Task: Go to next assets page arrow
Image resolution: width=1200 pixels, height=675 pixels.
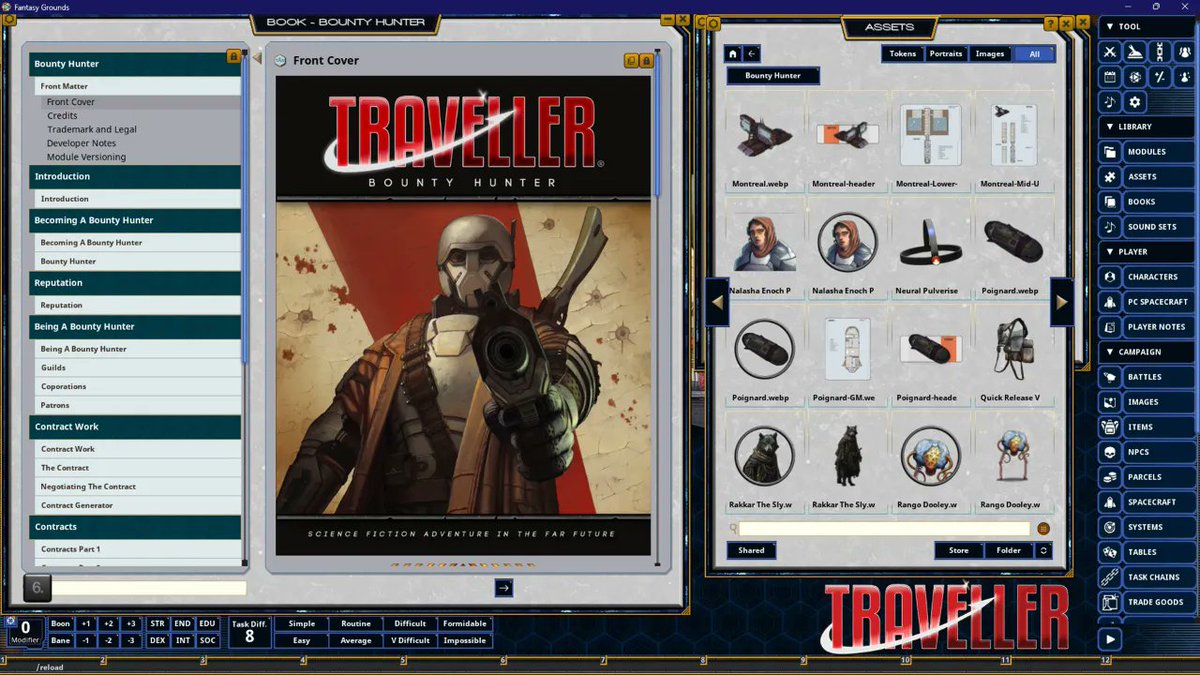Action: coord(1062,302)
